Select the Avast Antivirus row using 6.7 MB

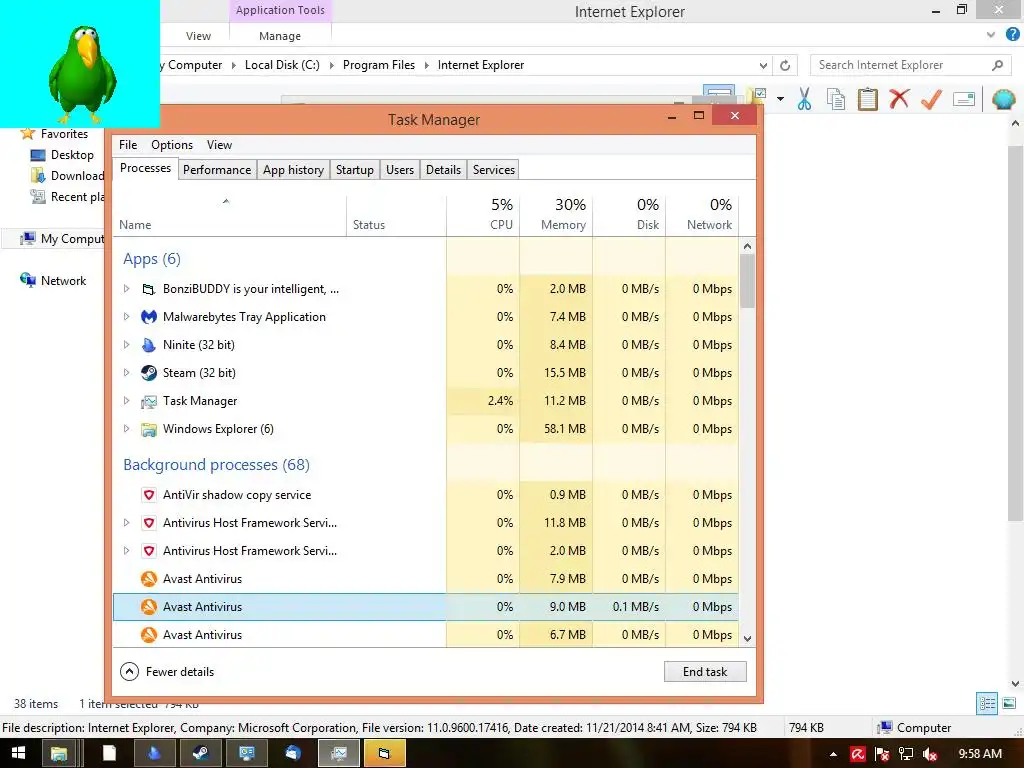pyautogui.click(x=426, y=635)
